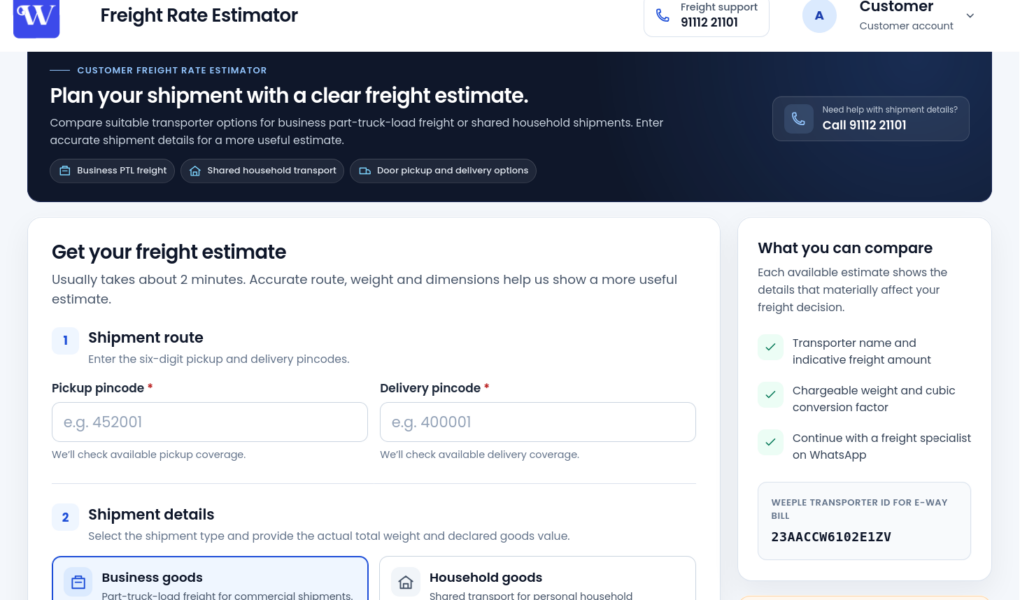Focus the Pickup pincode field
The width and height of the screenshot is (1020, 600).
click(x=209, y=422)
